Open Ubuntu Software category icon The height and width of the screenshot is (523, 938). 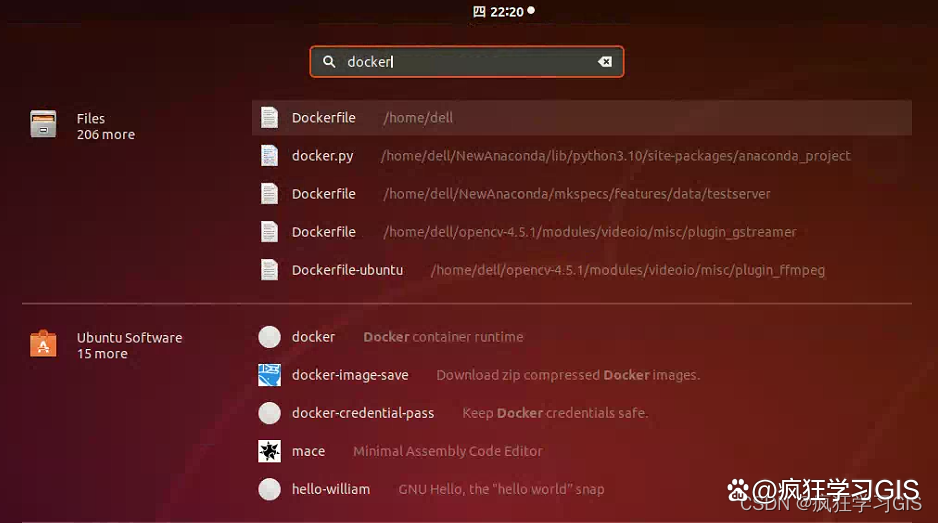(x=43, y=344)
